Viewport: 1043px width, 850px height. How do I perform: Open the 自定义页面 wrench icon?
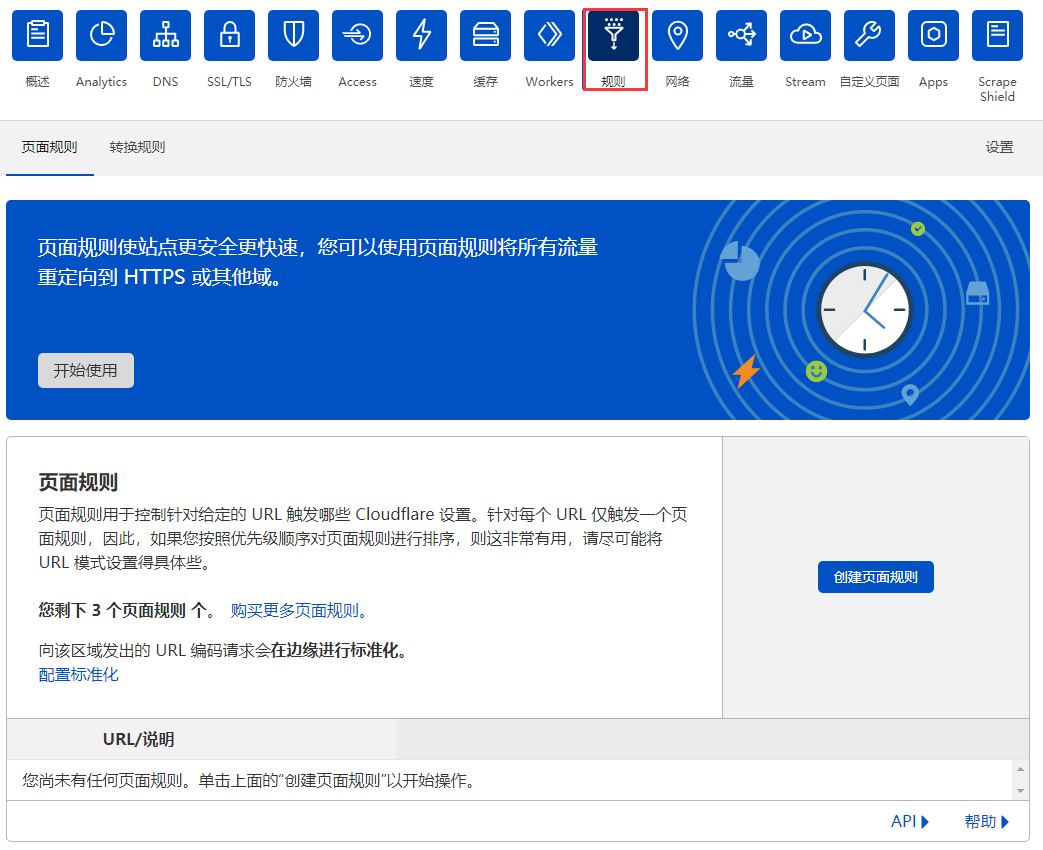pos(869,35)
